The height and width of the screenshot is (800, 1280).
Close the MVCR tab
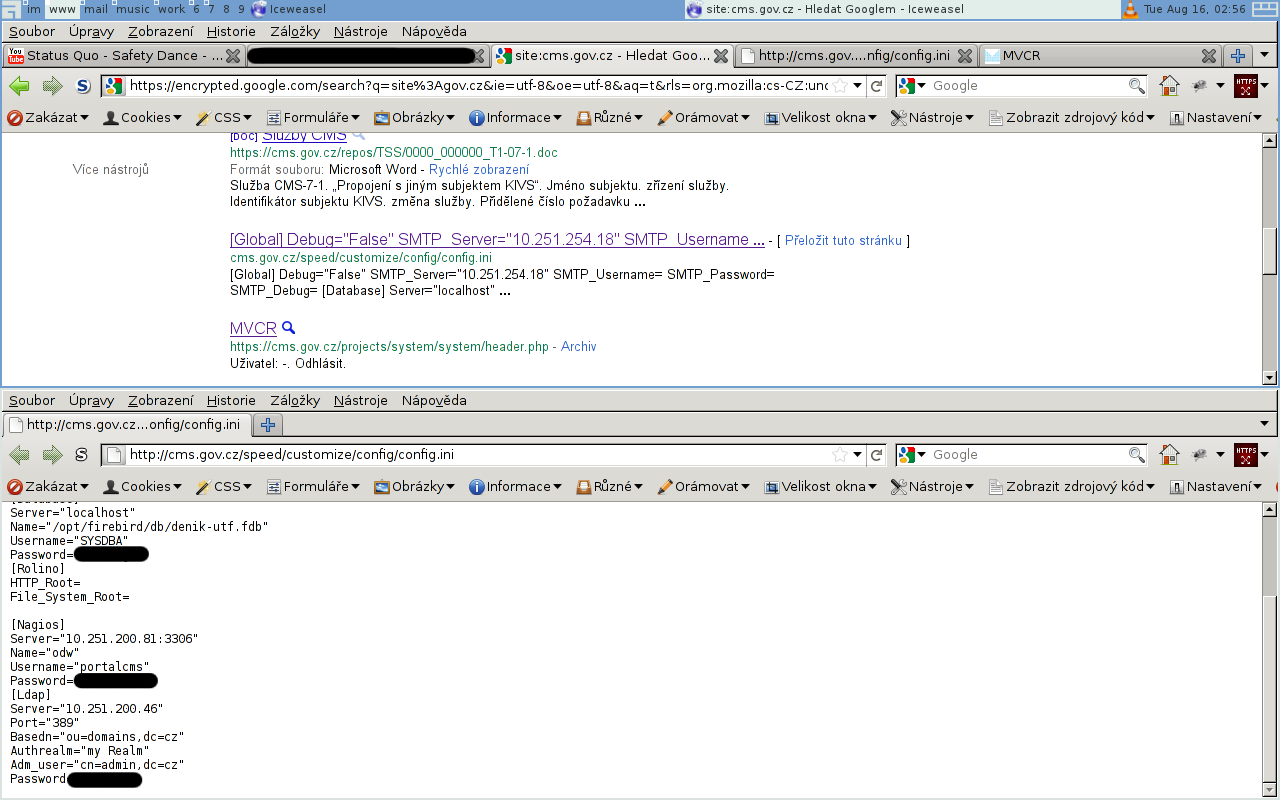[1208, 56]
